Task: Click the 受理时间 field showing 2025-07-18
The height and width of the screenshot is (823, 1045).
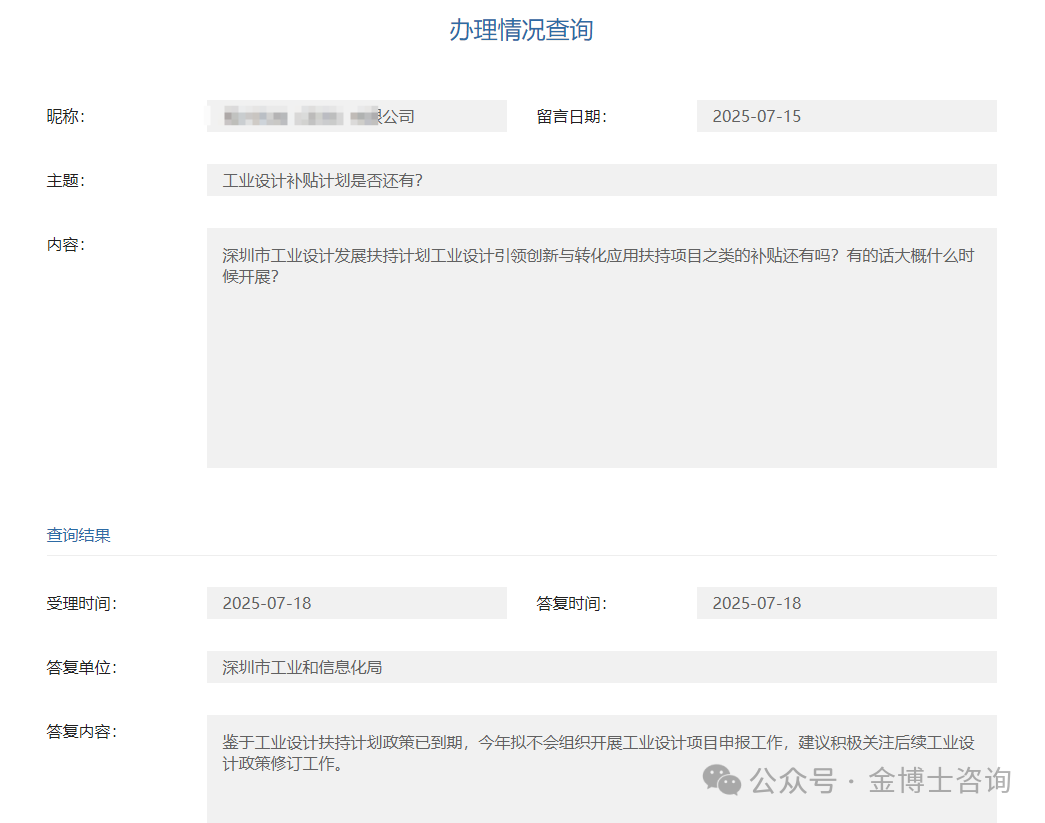Action: point(357,603)
